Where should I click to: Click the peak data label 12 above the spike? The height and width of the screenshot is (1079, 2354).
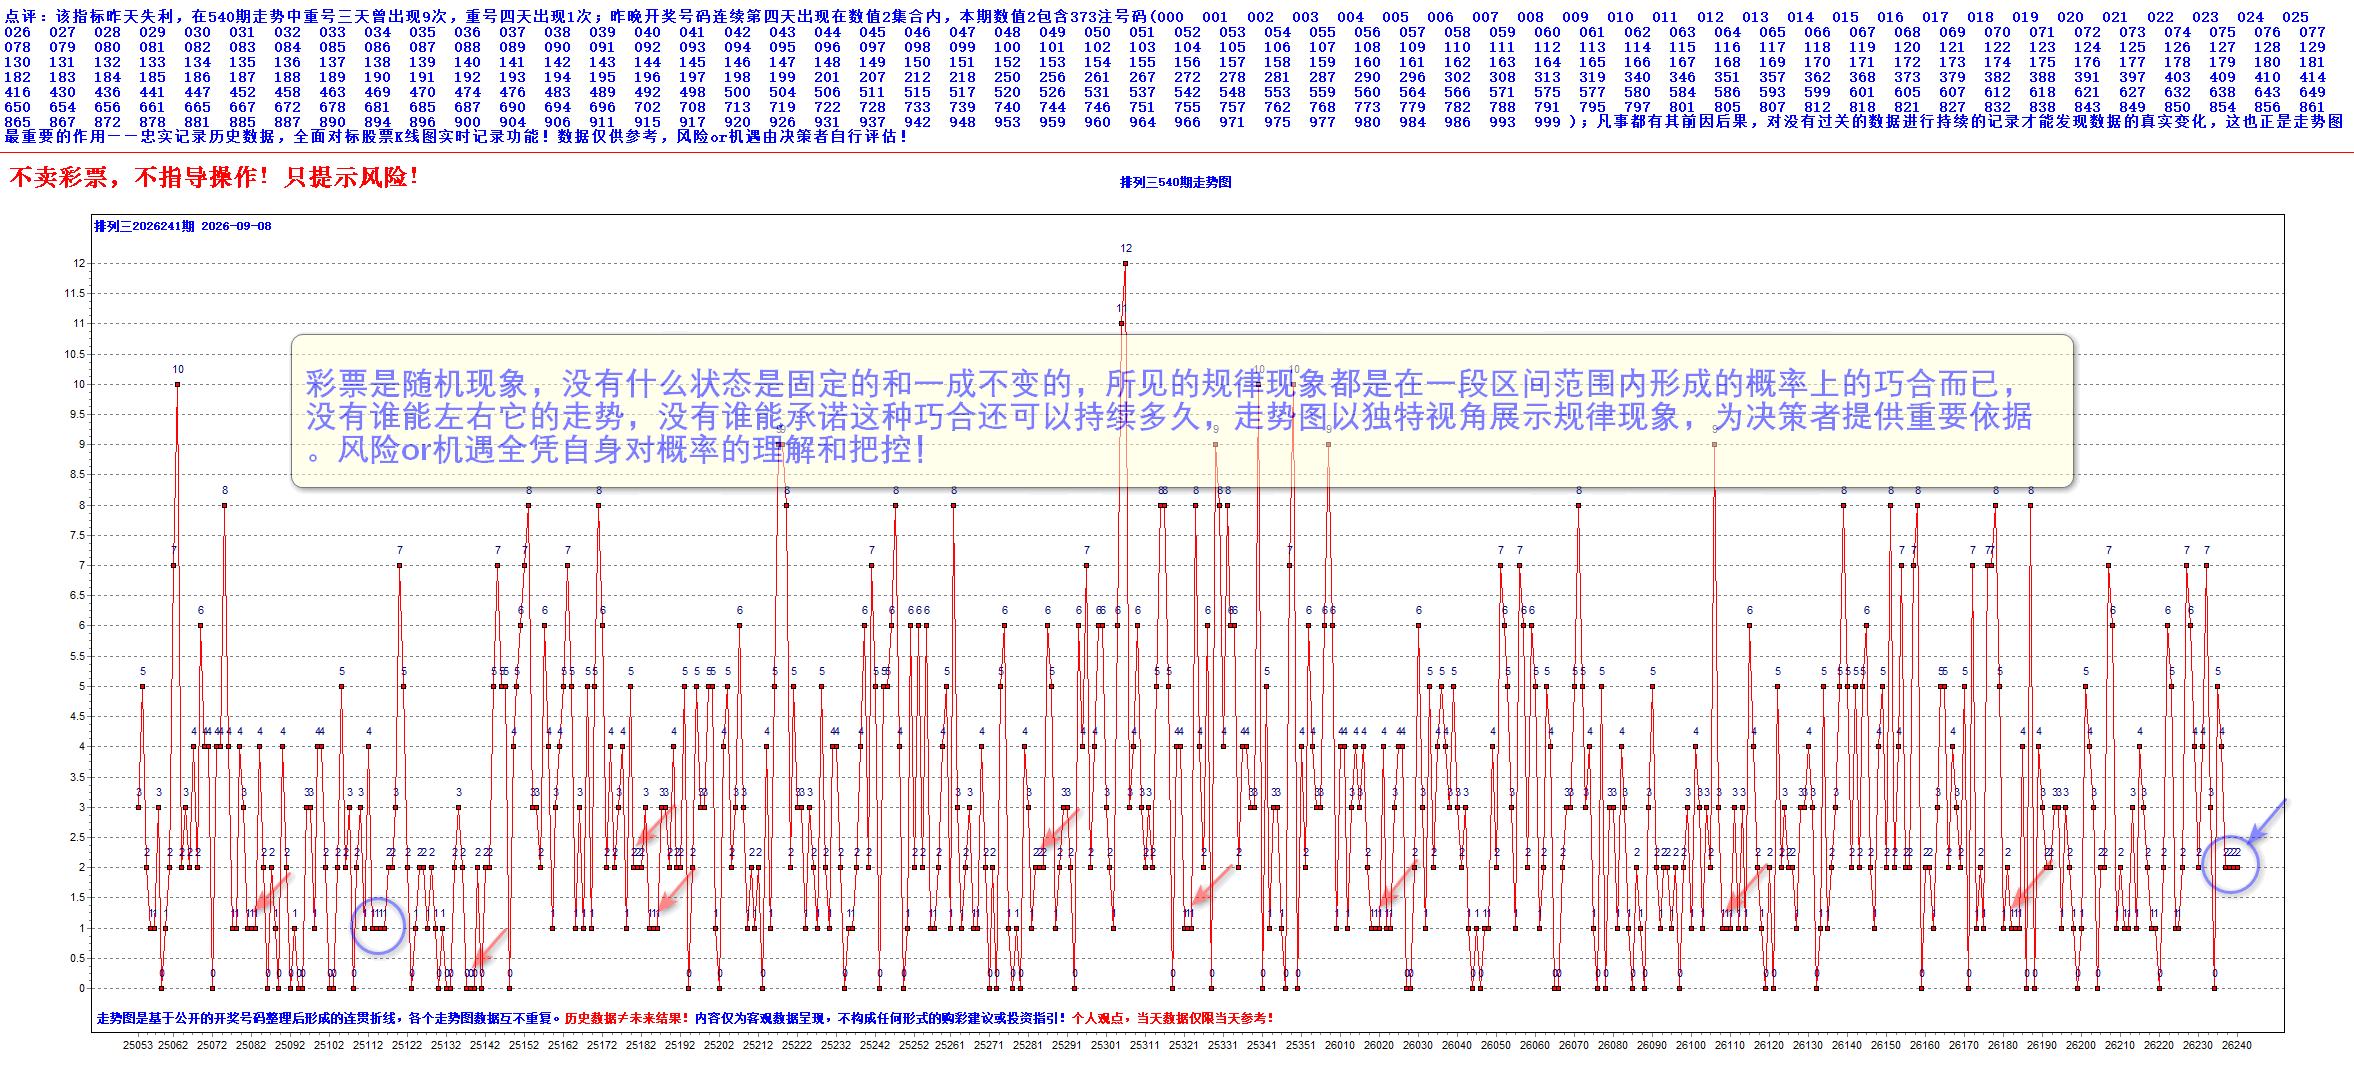pos(1126,248)
